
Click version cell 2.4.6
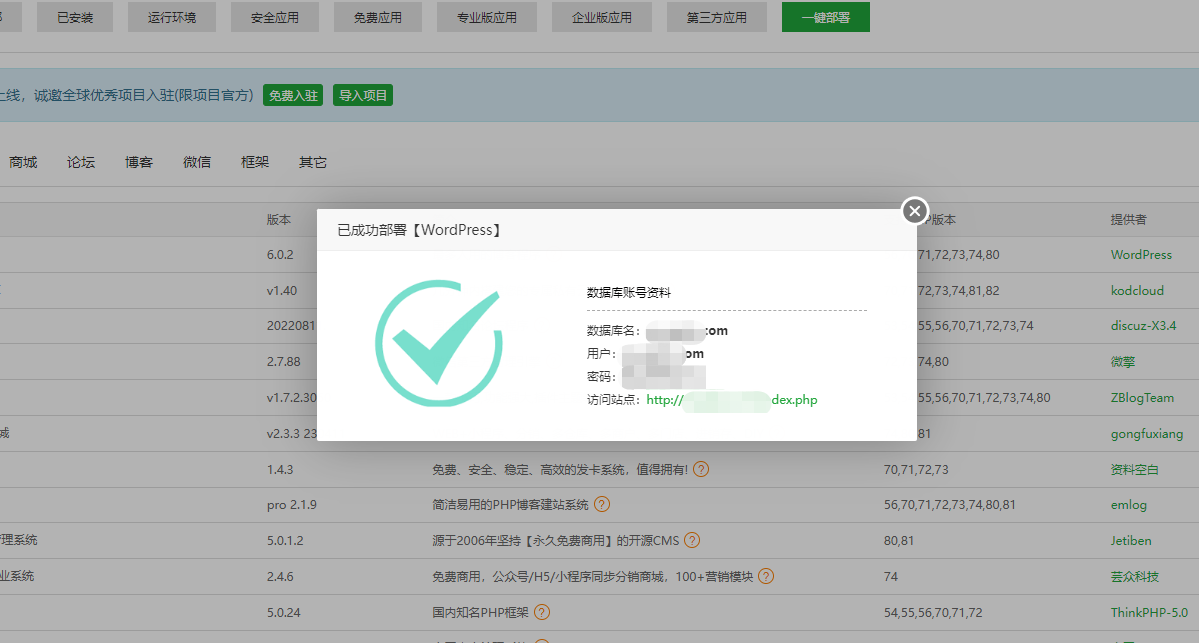click(280, 576)
